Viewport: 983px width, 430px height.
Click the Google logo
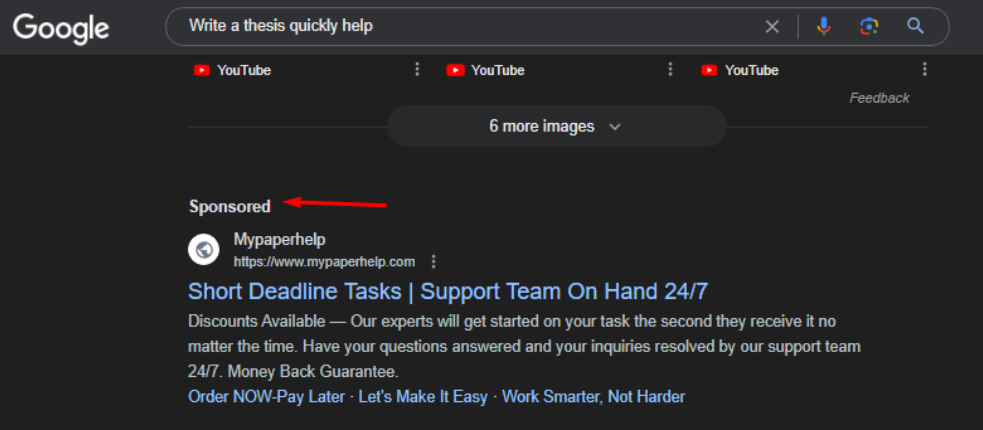(61, 27)
